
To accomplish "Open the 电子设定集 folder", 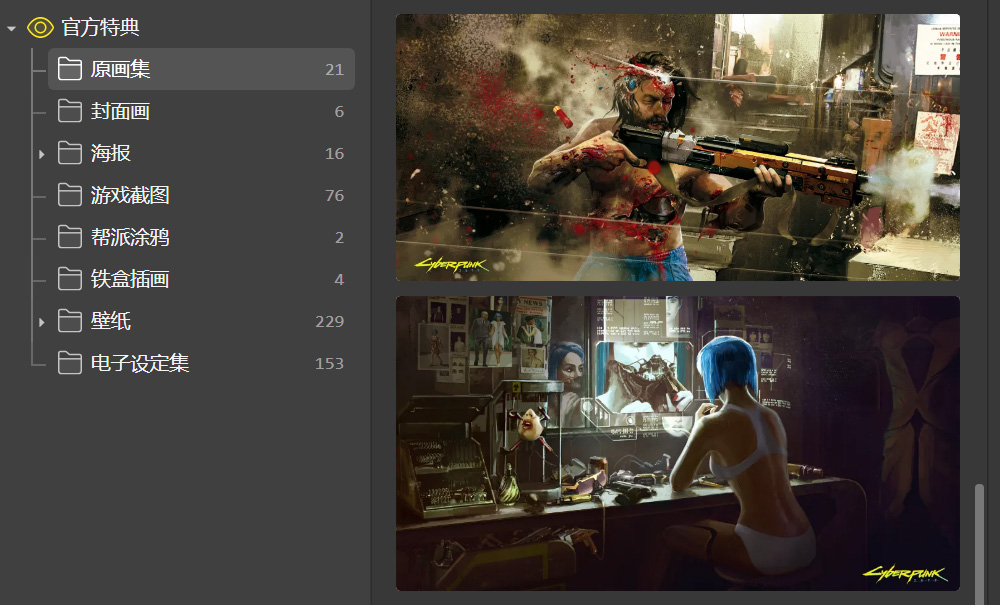I will 202,363.
